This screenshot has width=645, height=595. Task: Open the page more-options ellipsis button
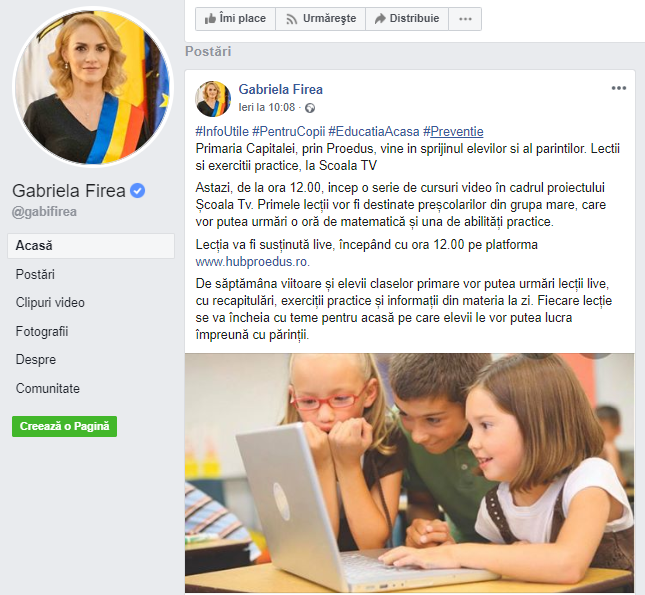pos(465,19)
